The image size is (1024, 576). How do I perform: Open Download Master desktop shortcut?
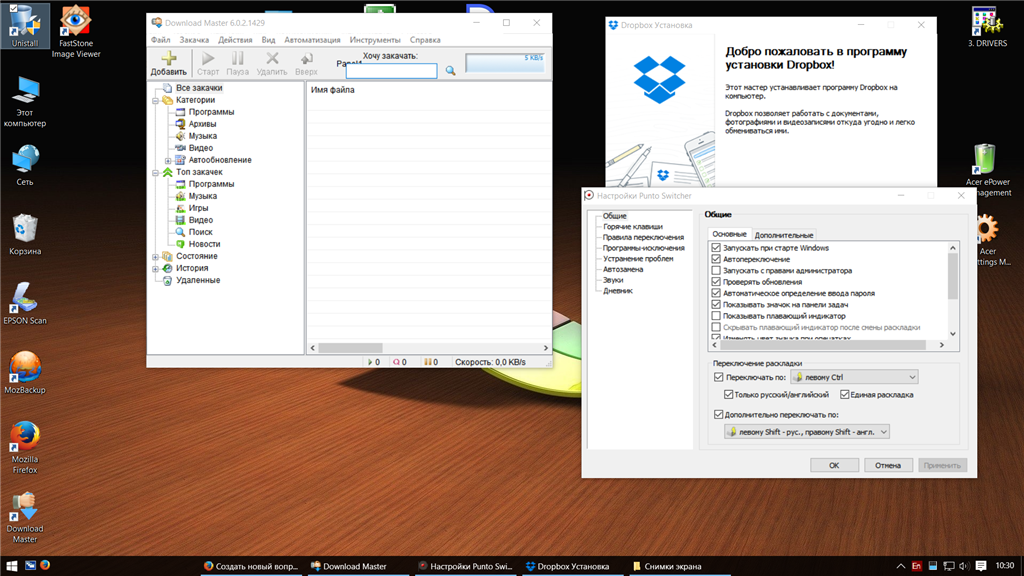pyautogui.click(x=25, y=517)
